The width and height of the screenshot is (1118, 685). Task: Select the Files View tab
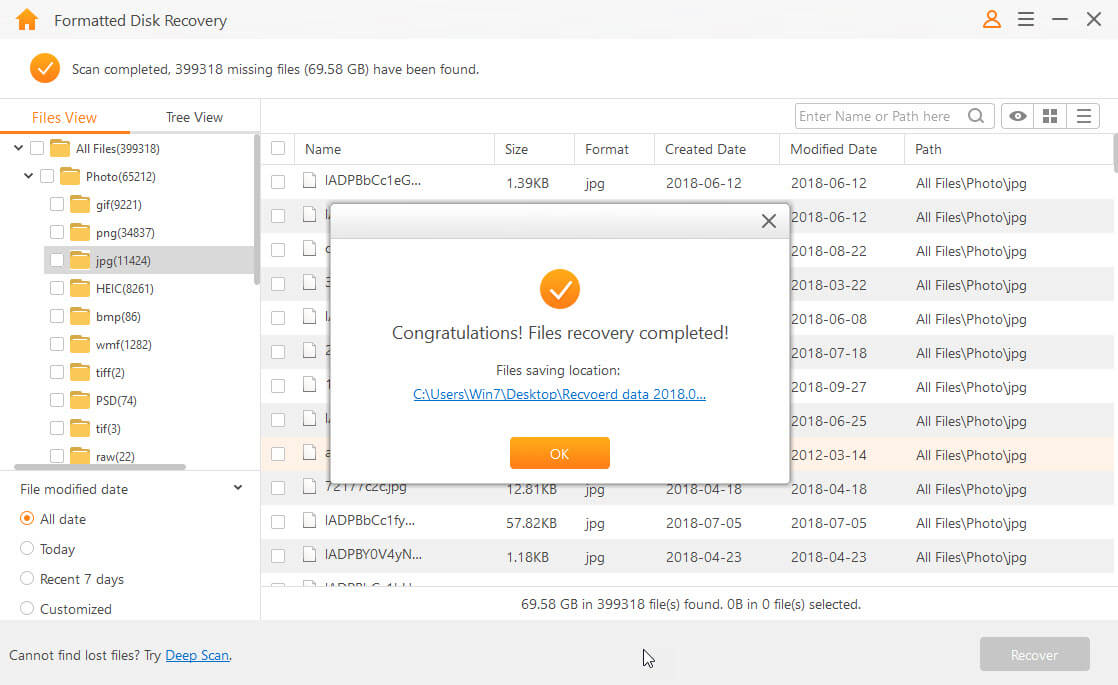pos(64,116)
